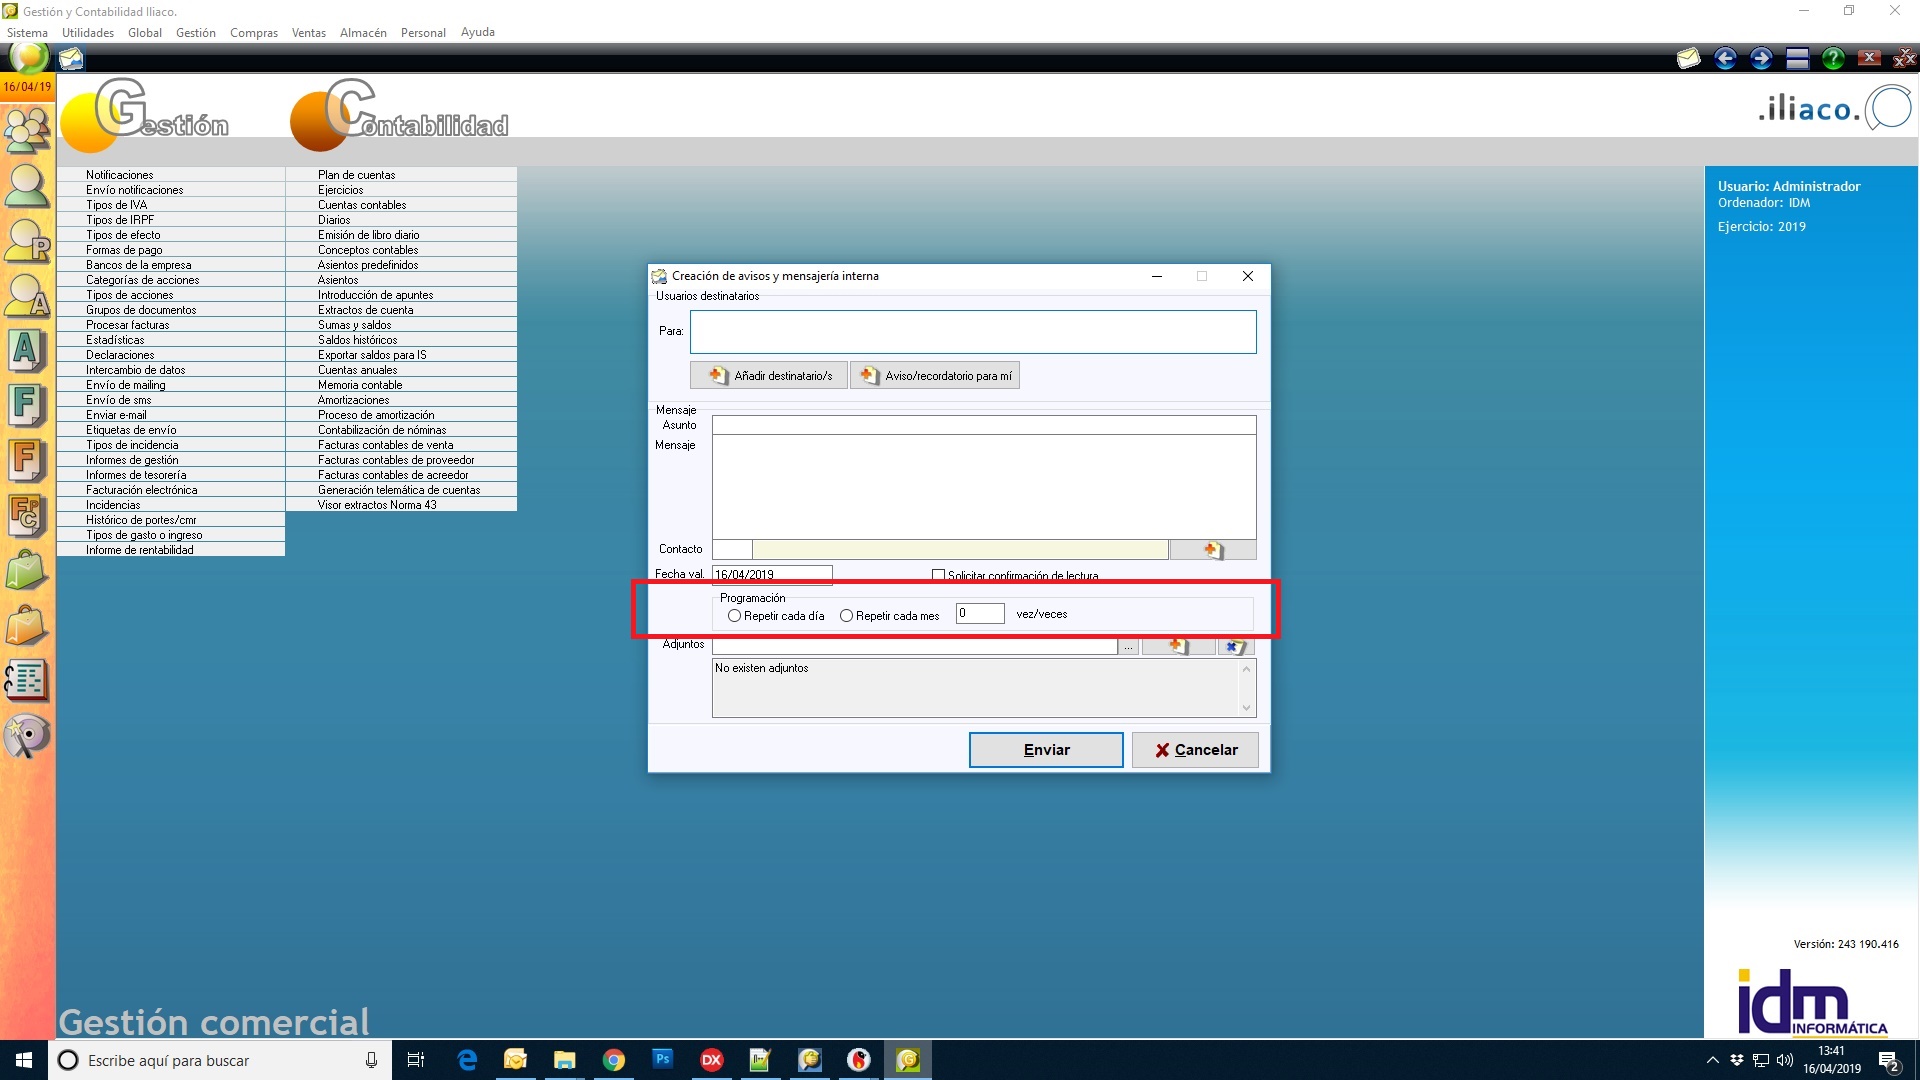The width and height of the screenshot is (1920, 1080).
Task: Click Aviso/recordatorio para mí button
Action: [936, 376]
